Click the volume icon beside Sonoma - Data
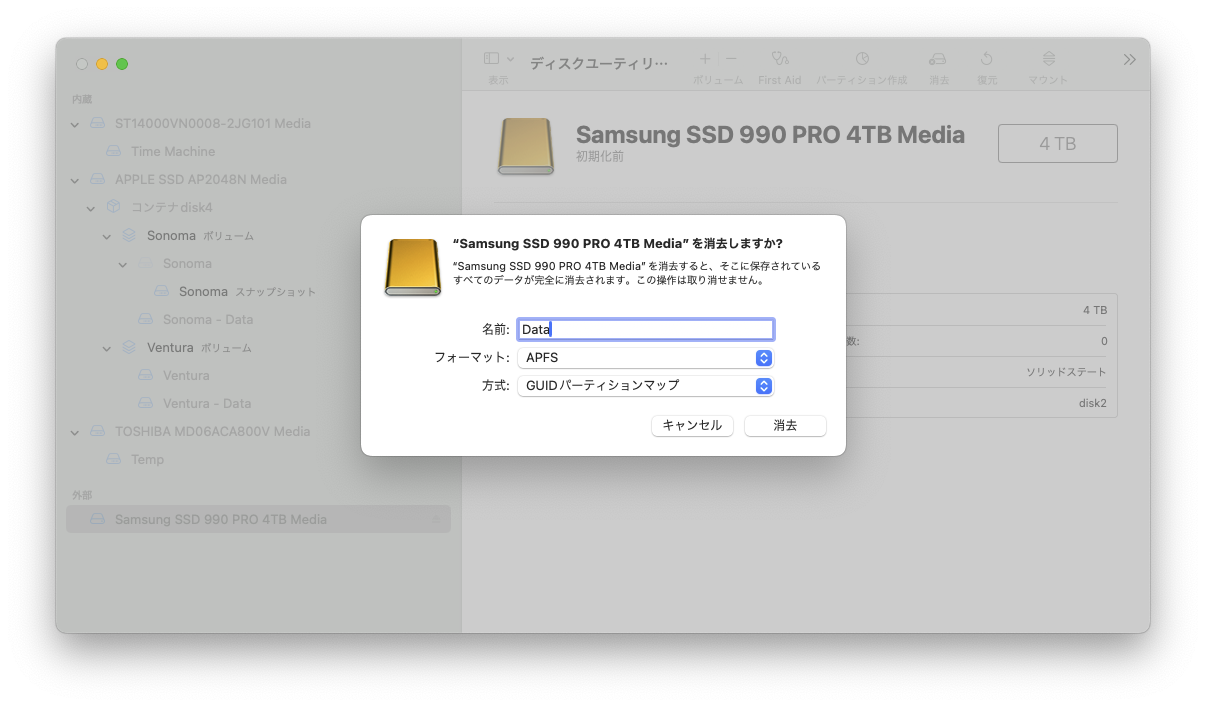The width and height of the screenshot is (1206, 707). tap(146, 319)
